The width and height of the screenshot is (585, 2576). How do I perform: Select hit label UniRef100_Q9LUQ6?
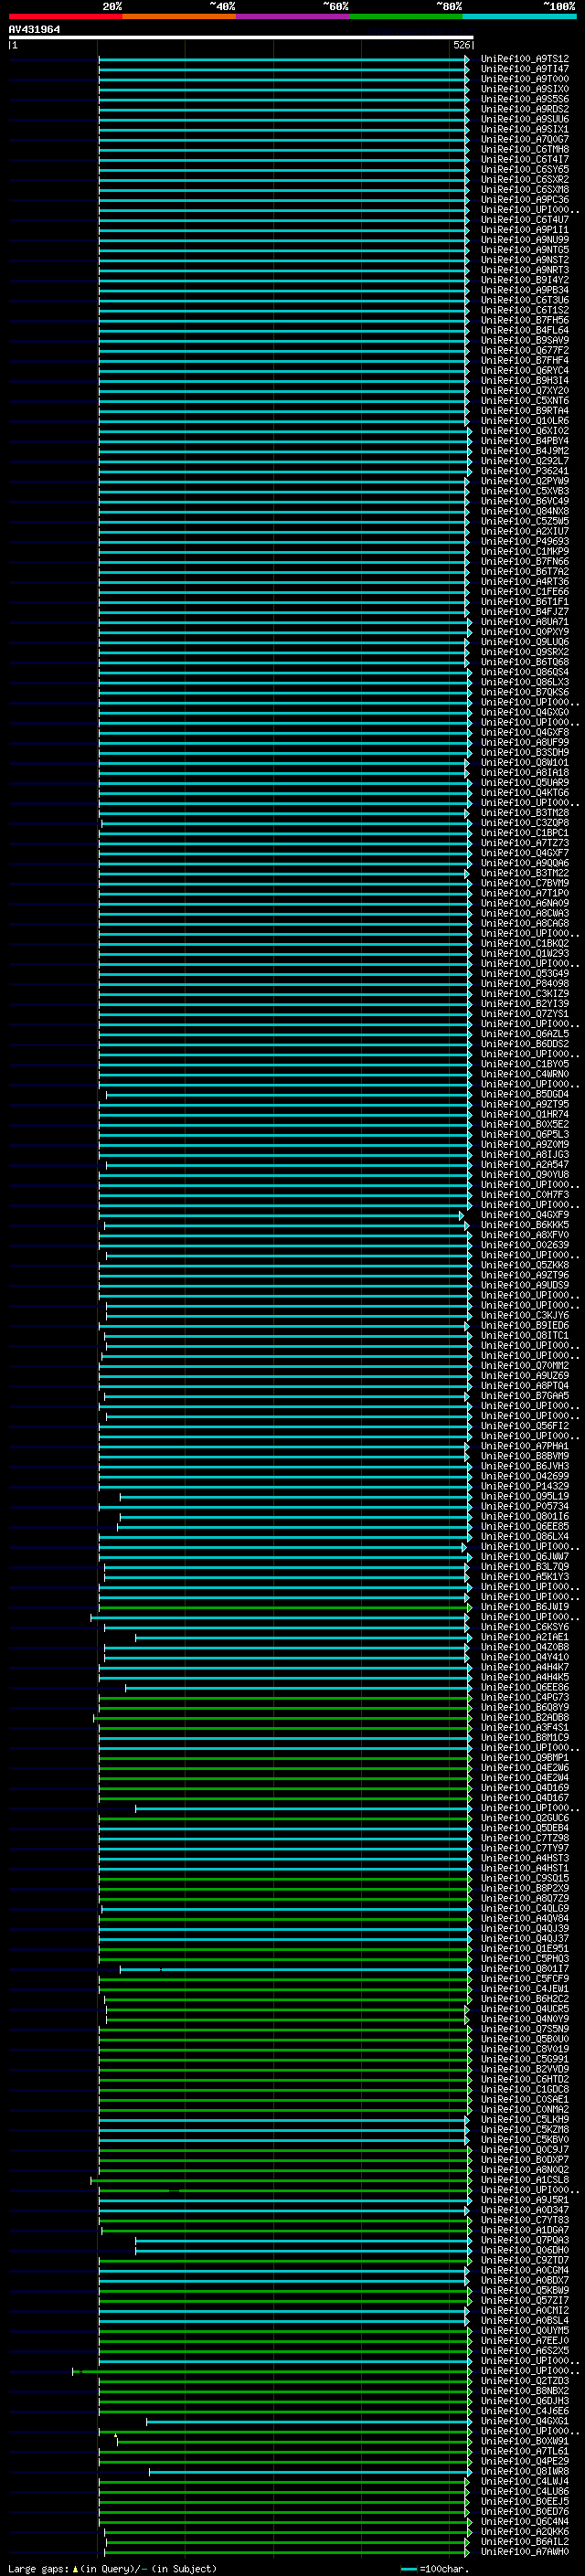click(x=525, y=642)
